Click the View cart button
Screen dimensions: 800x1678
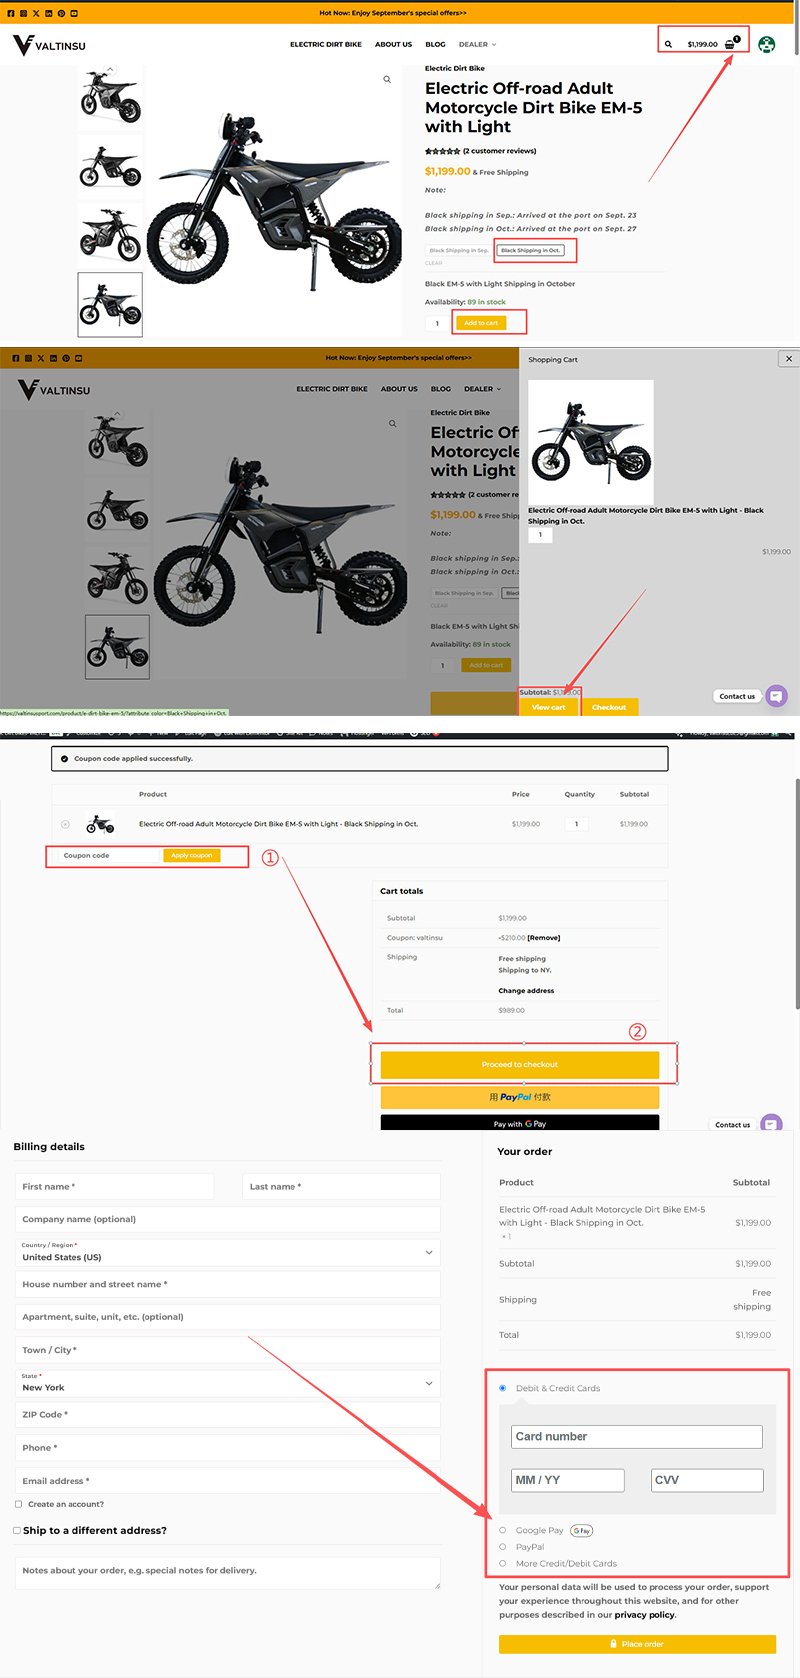click(x=548, y=707)
